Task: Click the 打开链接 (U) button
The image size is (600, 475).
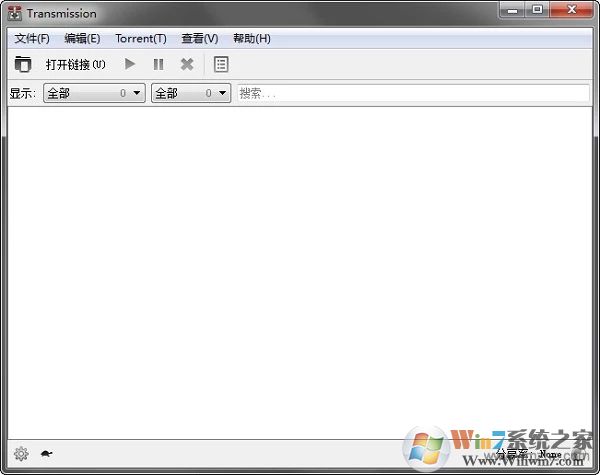Action: (75, 64)
